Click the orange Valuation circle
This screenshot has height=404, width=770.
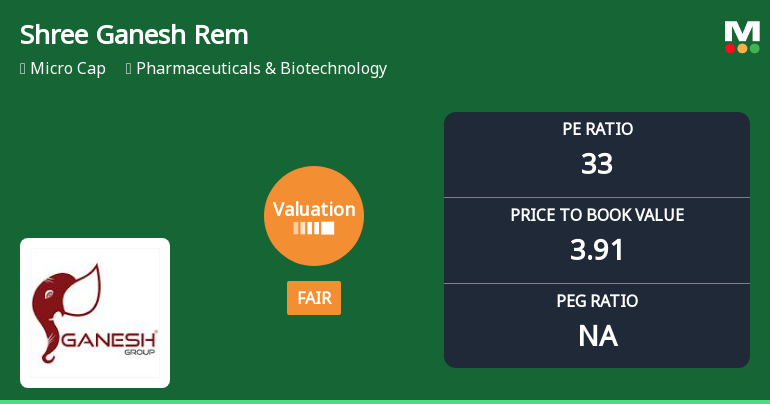(x=314, y=215)
